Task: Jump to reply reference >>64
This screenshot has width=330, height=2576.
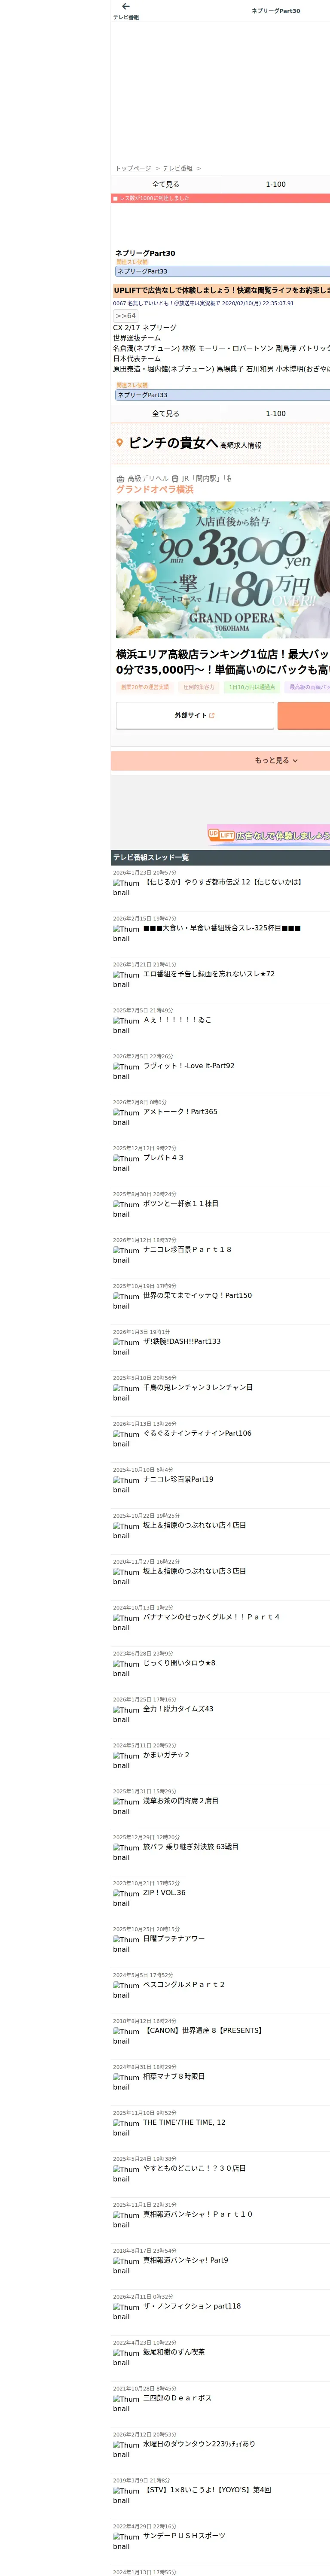Action: click(x=126, y=316)
